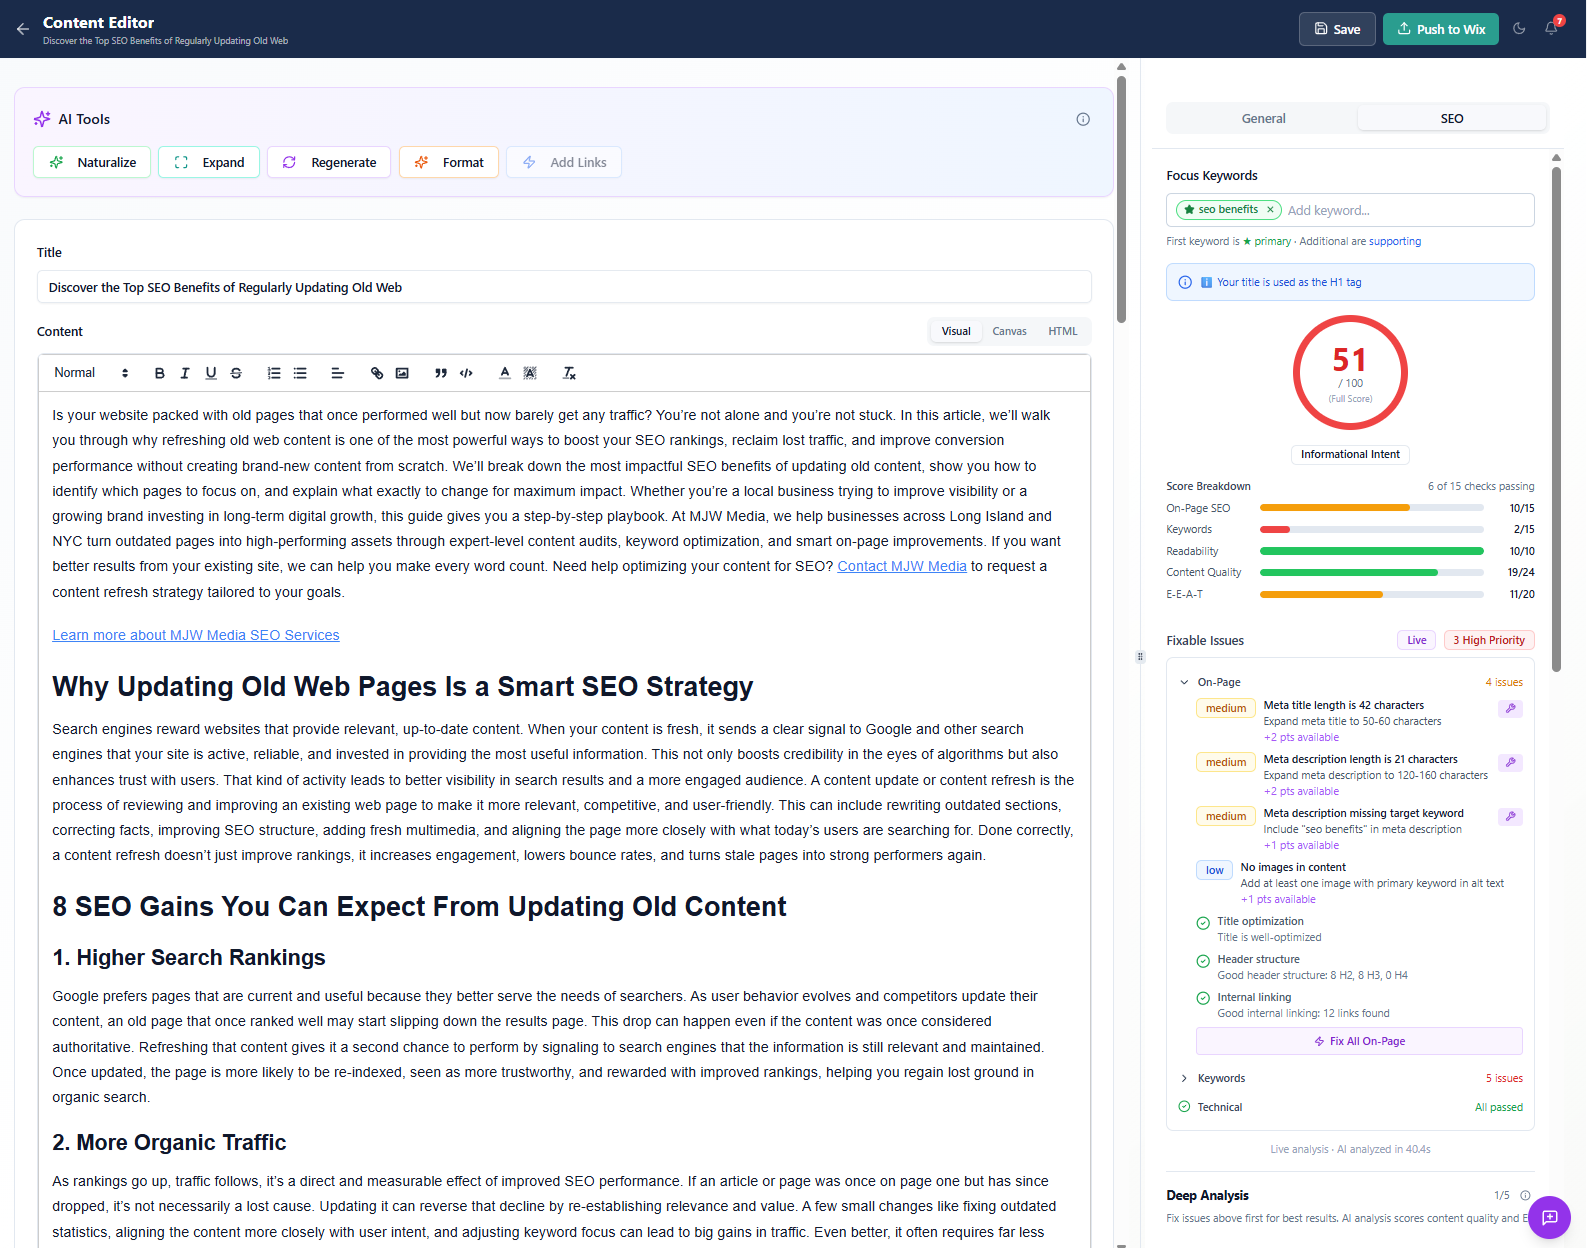Insert an image into content
Image resolution: width=1587 pixels, height=1249 pixels.
point(402,373)
